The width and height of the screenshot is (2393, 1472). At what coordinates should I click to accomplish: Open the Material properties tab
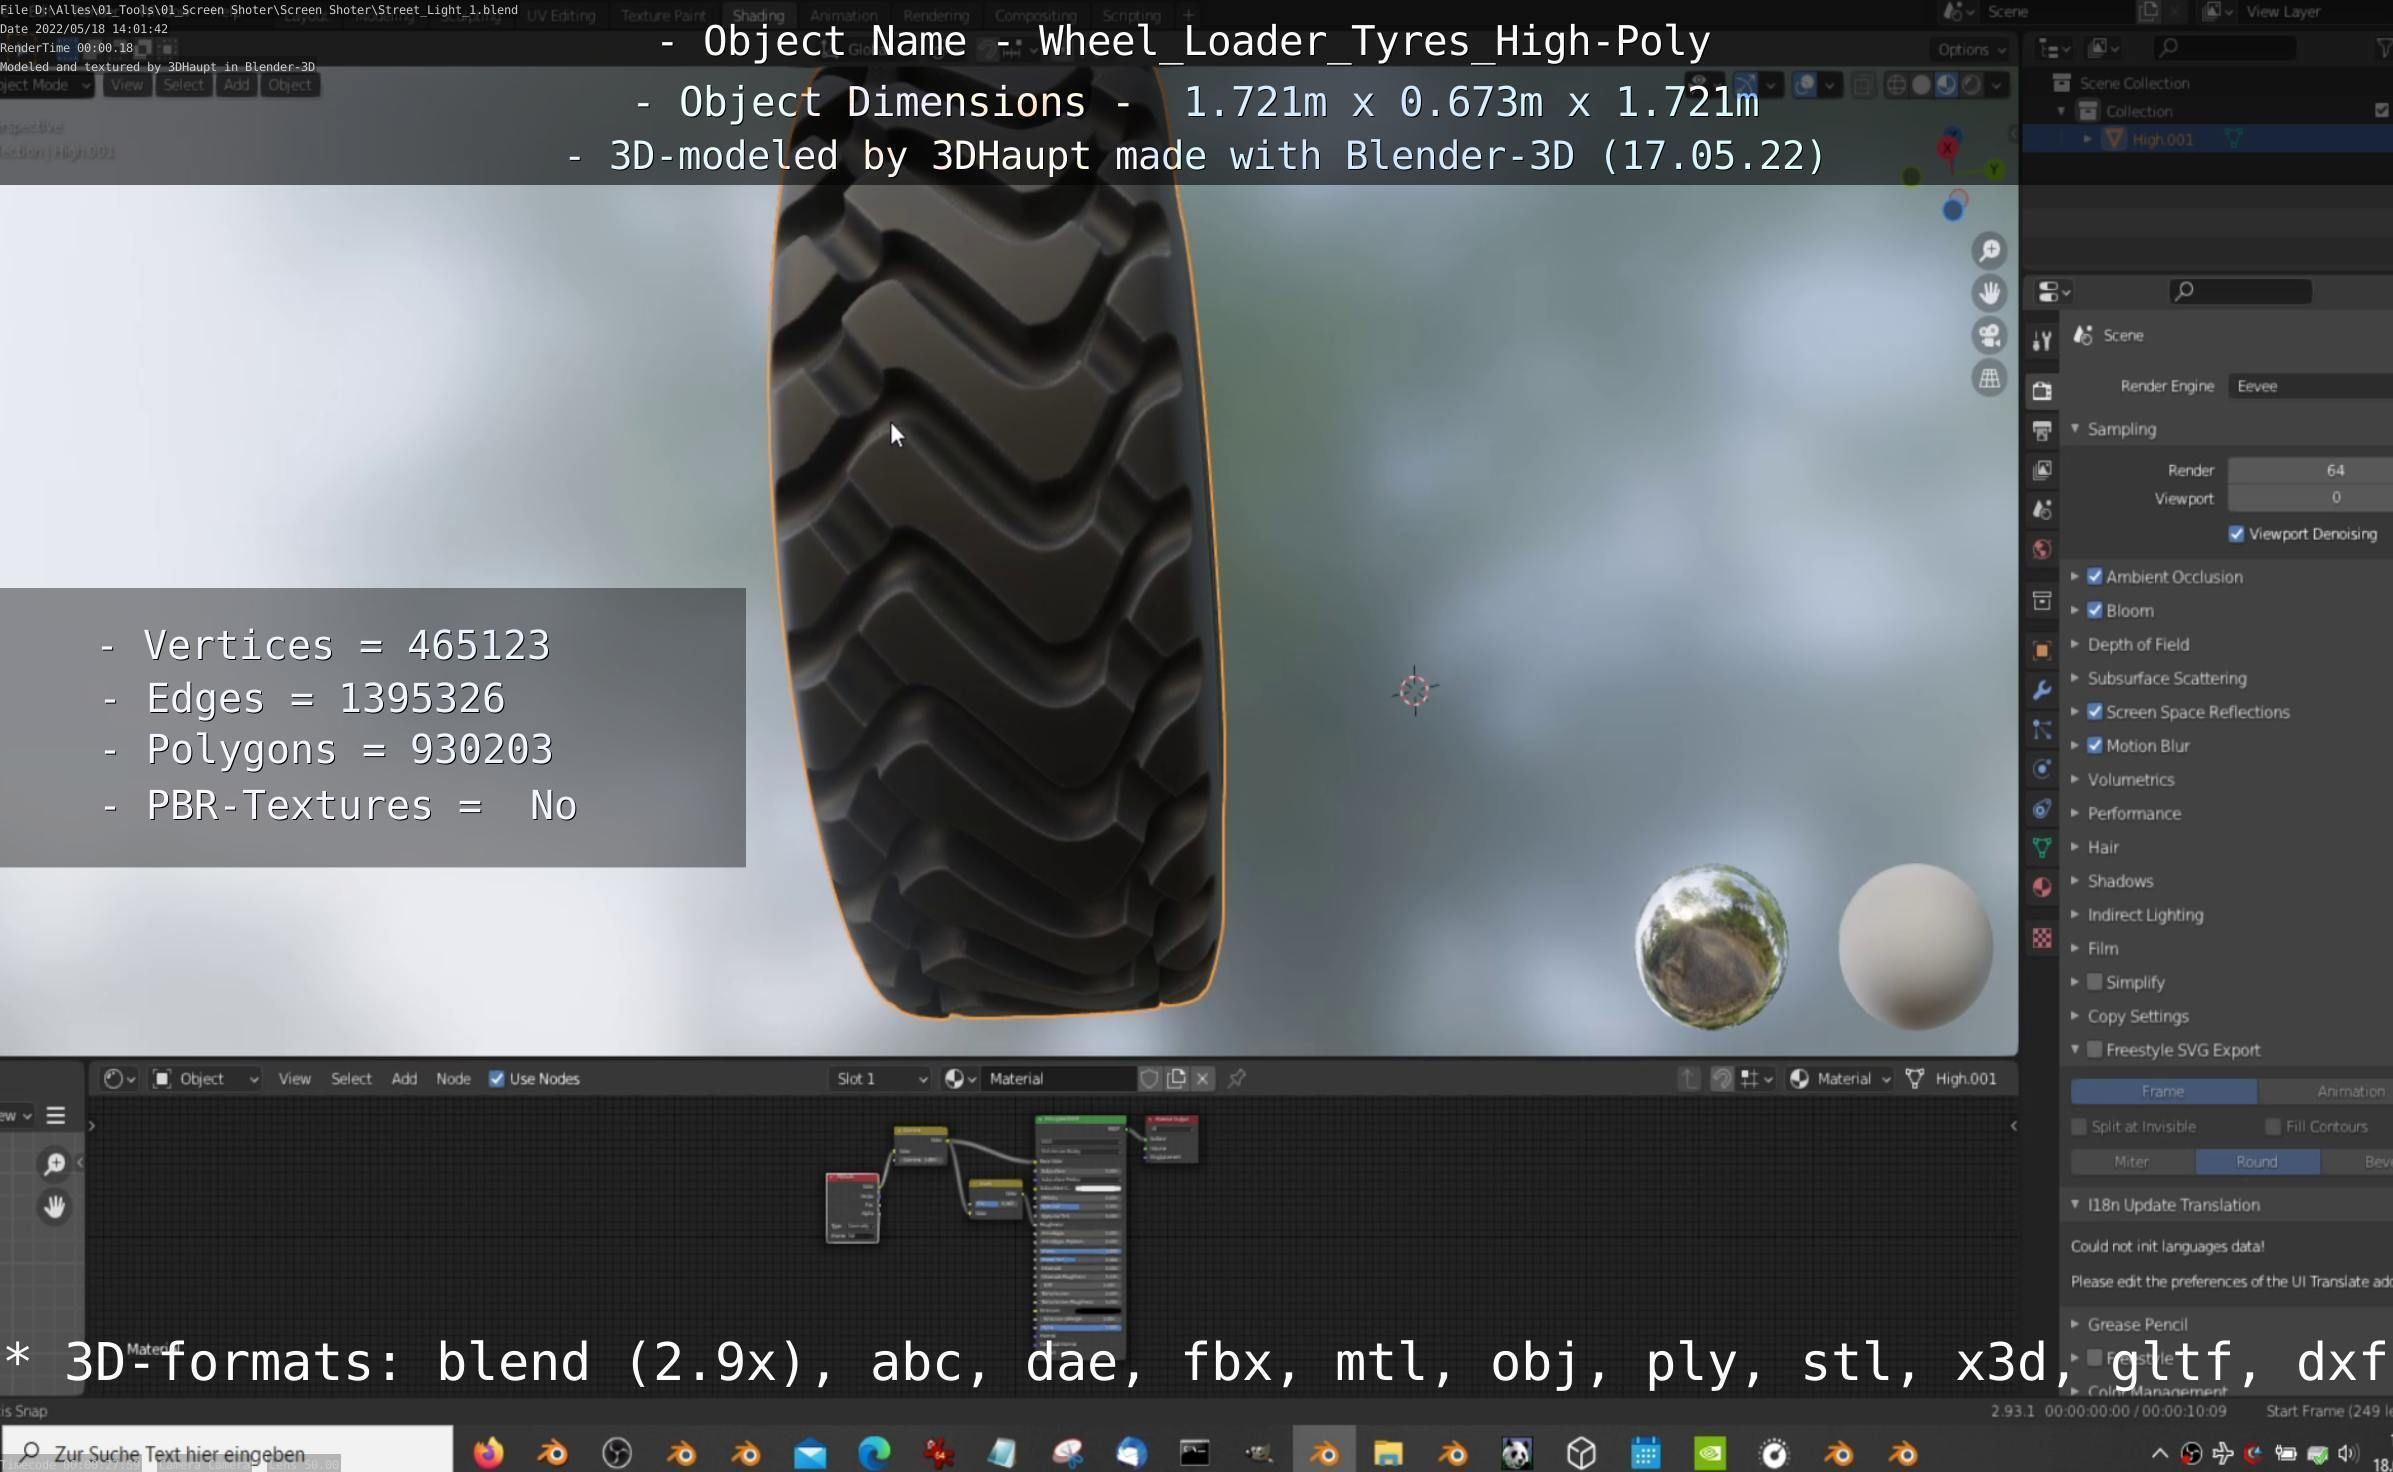[2042, 888]
